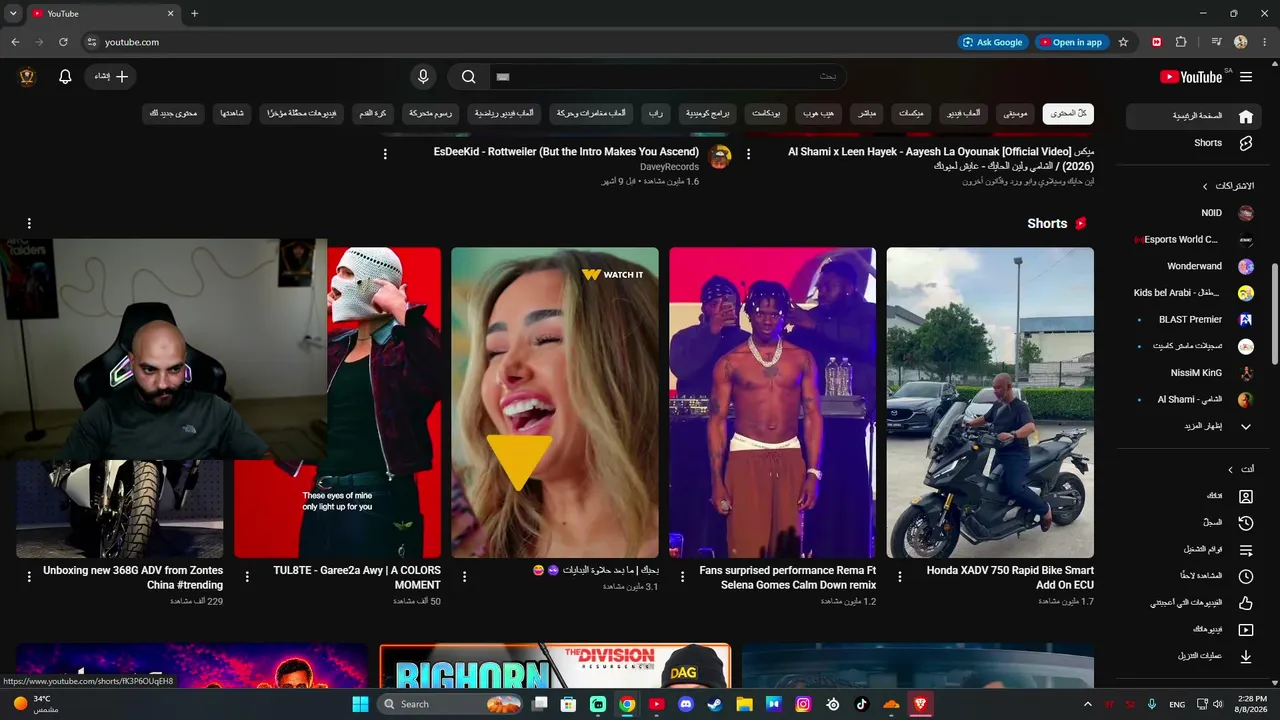The width and height of the screenshot is (1280, 720).
Task: Open more actions for the EsDeeKid Rottweiler video
Action: 385,154
